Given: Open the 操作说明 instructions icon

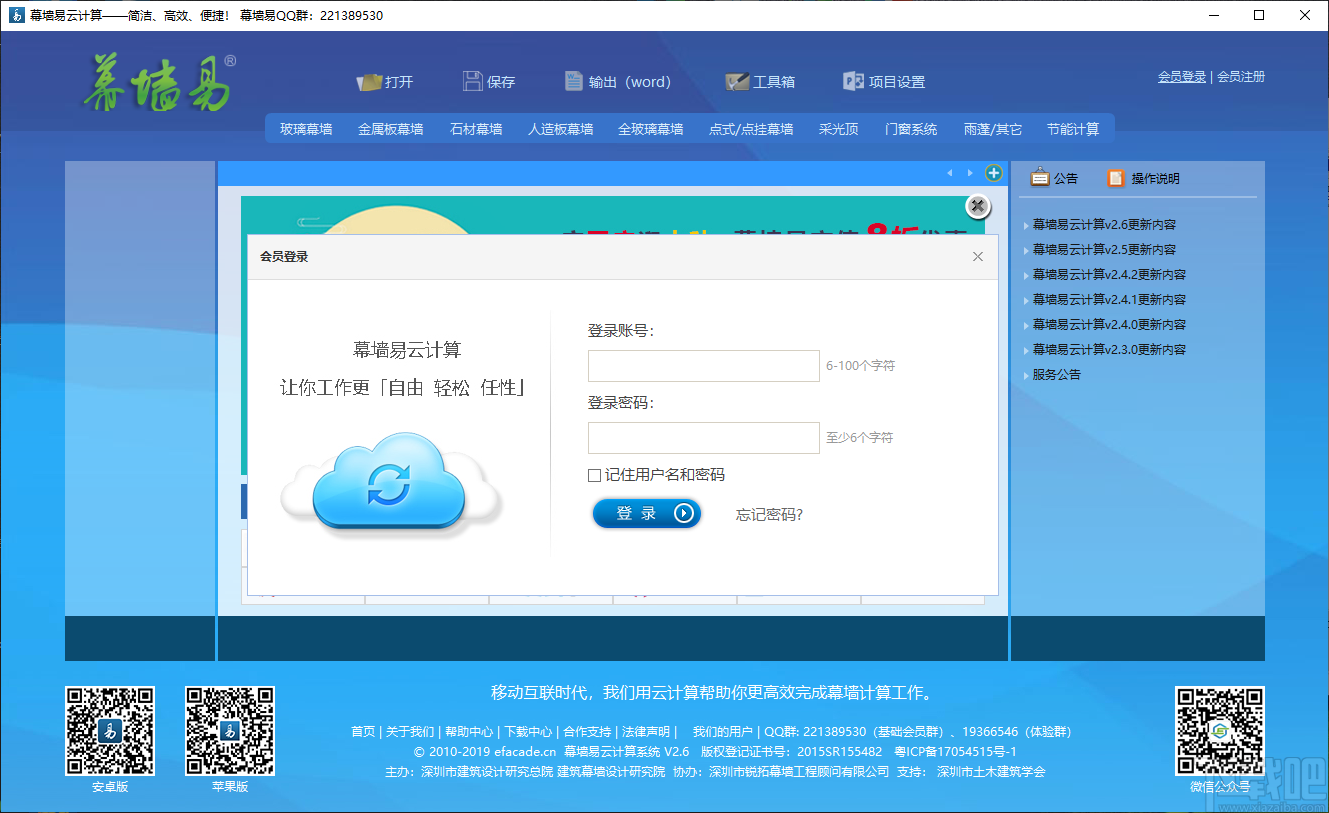Looking at the screenshot, I should pyautogui.click(x=1115, y=178).
